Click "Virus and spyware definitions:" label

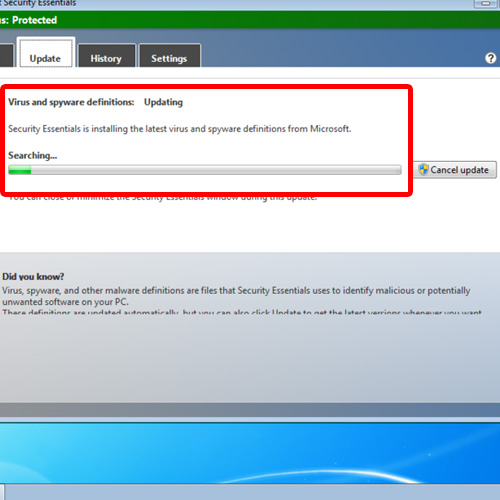click(x=71, y=102)
